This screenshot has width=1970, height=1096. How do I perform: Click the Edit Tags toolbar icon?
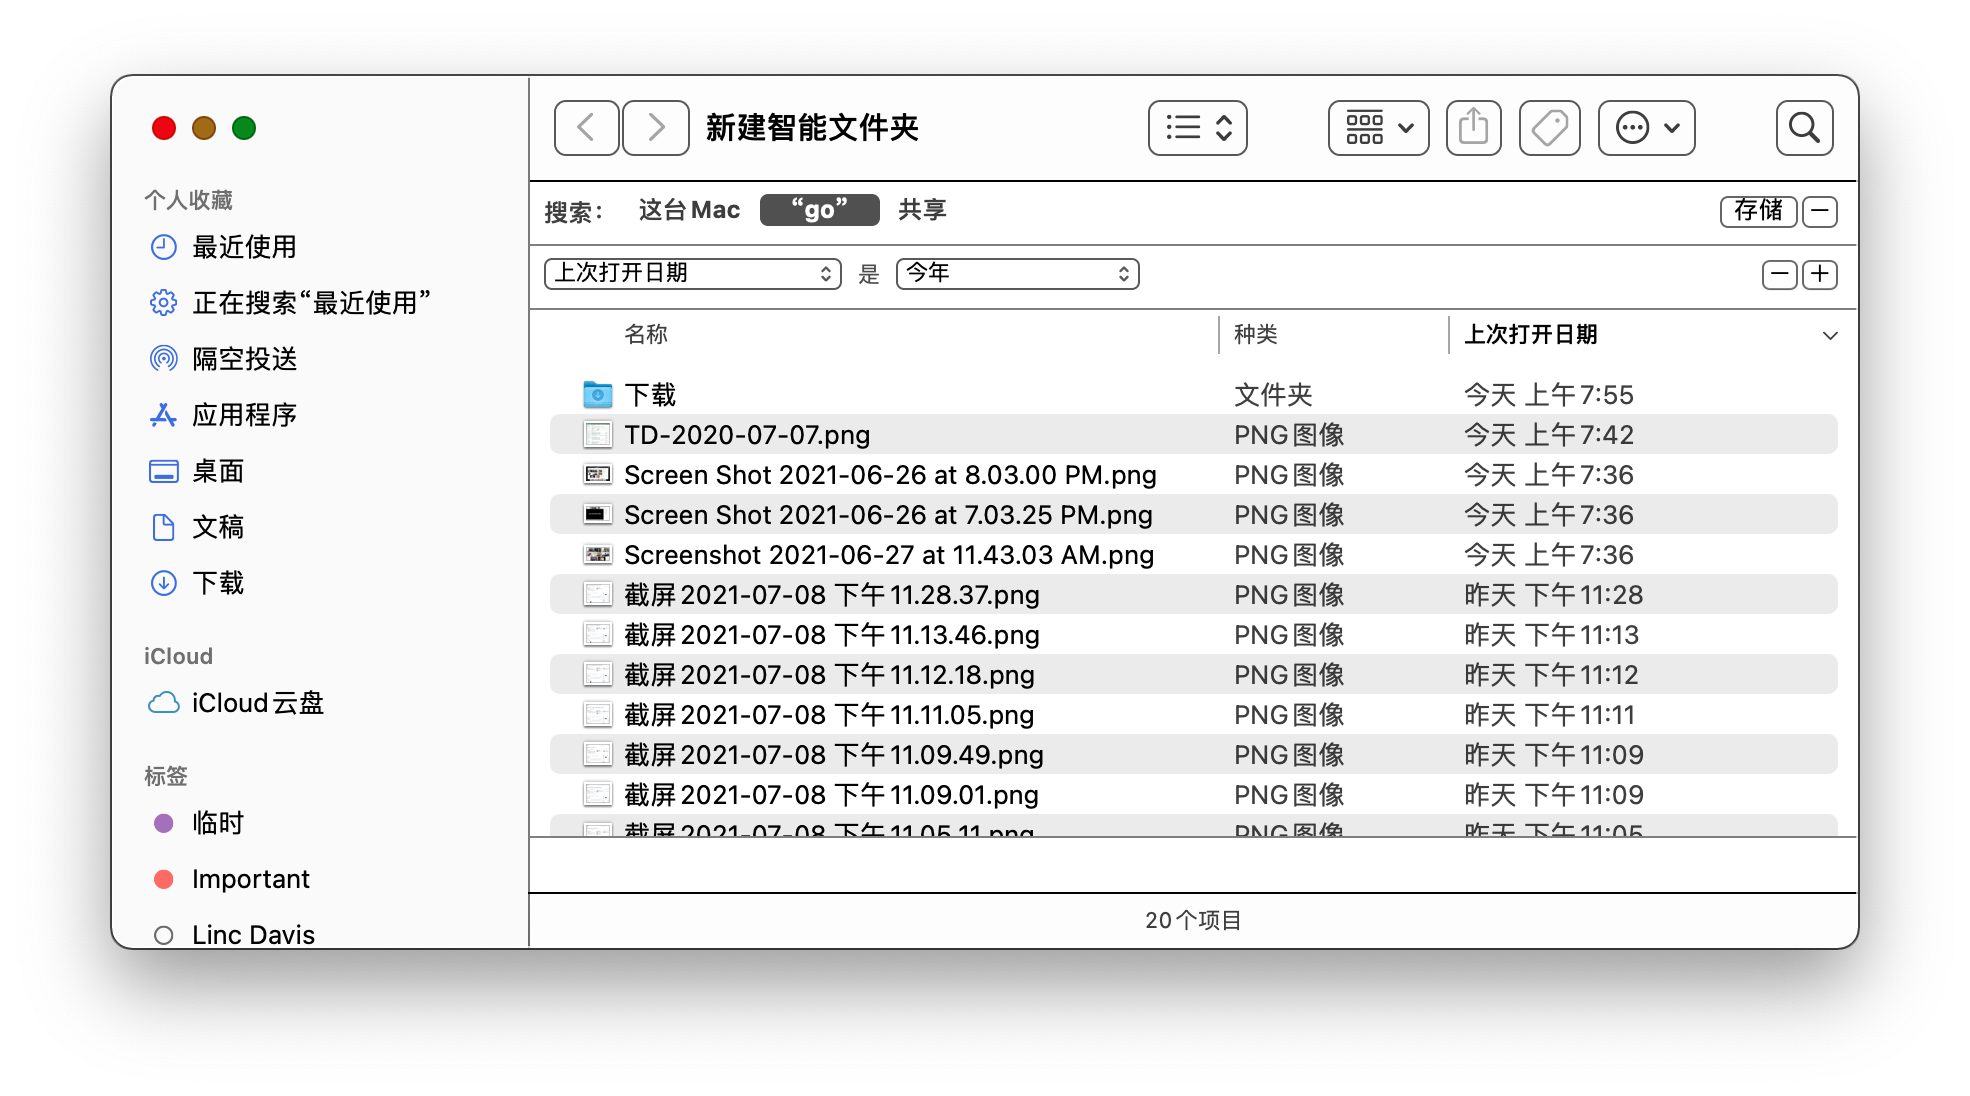click(x=1549, y=128)
